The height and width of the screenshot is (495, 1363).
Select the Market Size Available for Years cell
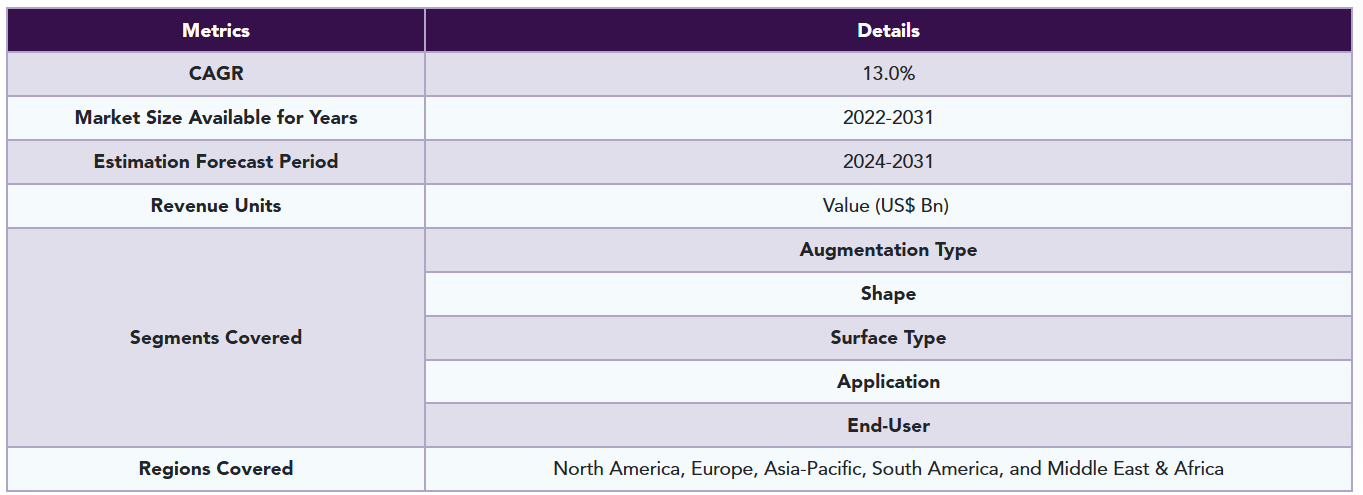[216, 118]
